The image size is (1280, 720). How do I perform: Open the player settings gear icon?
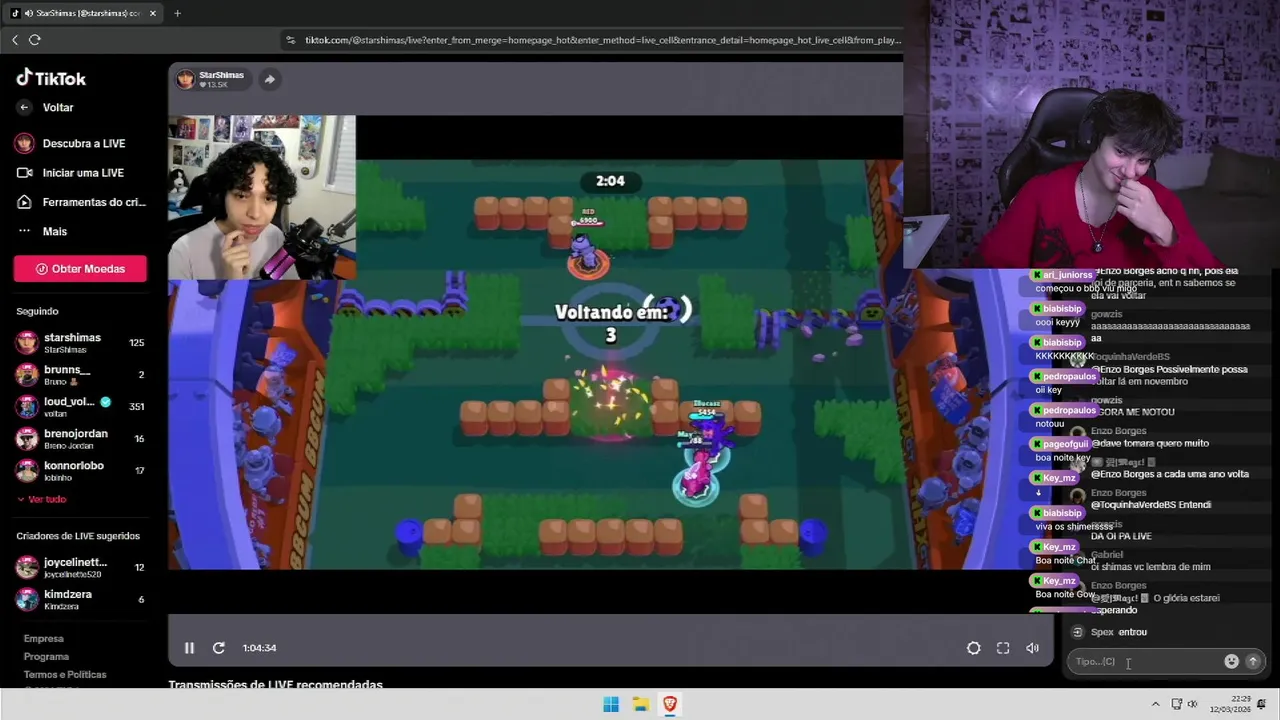click(973, 648)
